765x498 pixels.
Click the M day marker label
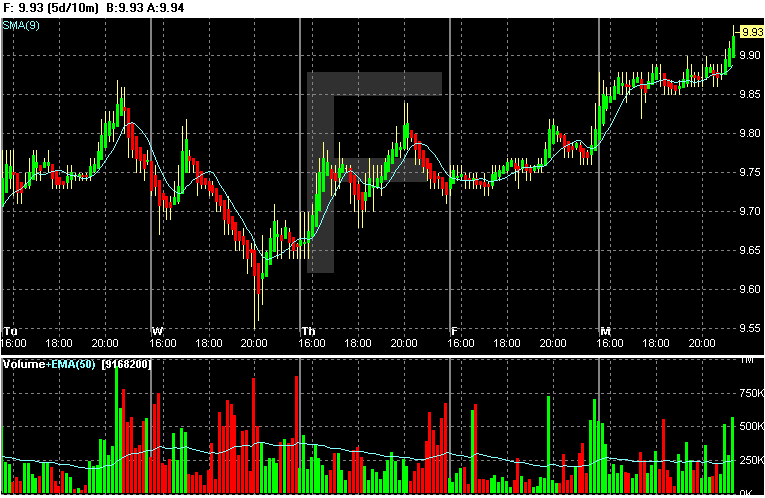pyautogui.click(x=605, y=332)
